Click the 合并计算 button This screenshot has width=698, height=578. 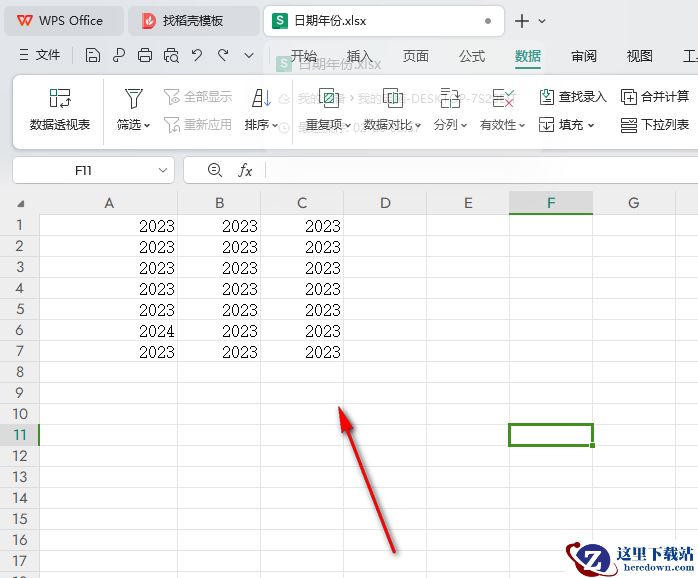pyautogui.click(x=655, y=97)
